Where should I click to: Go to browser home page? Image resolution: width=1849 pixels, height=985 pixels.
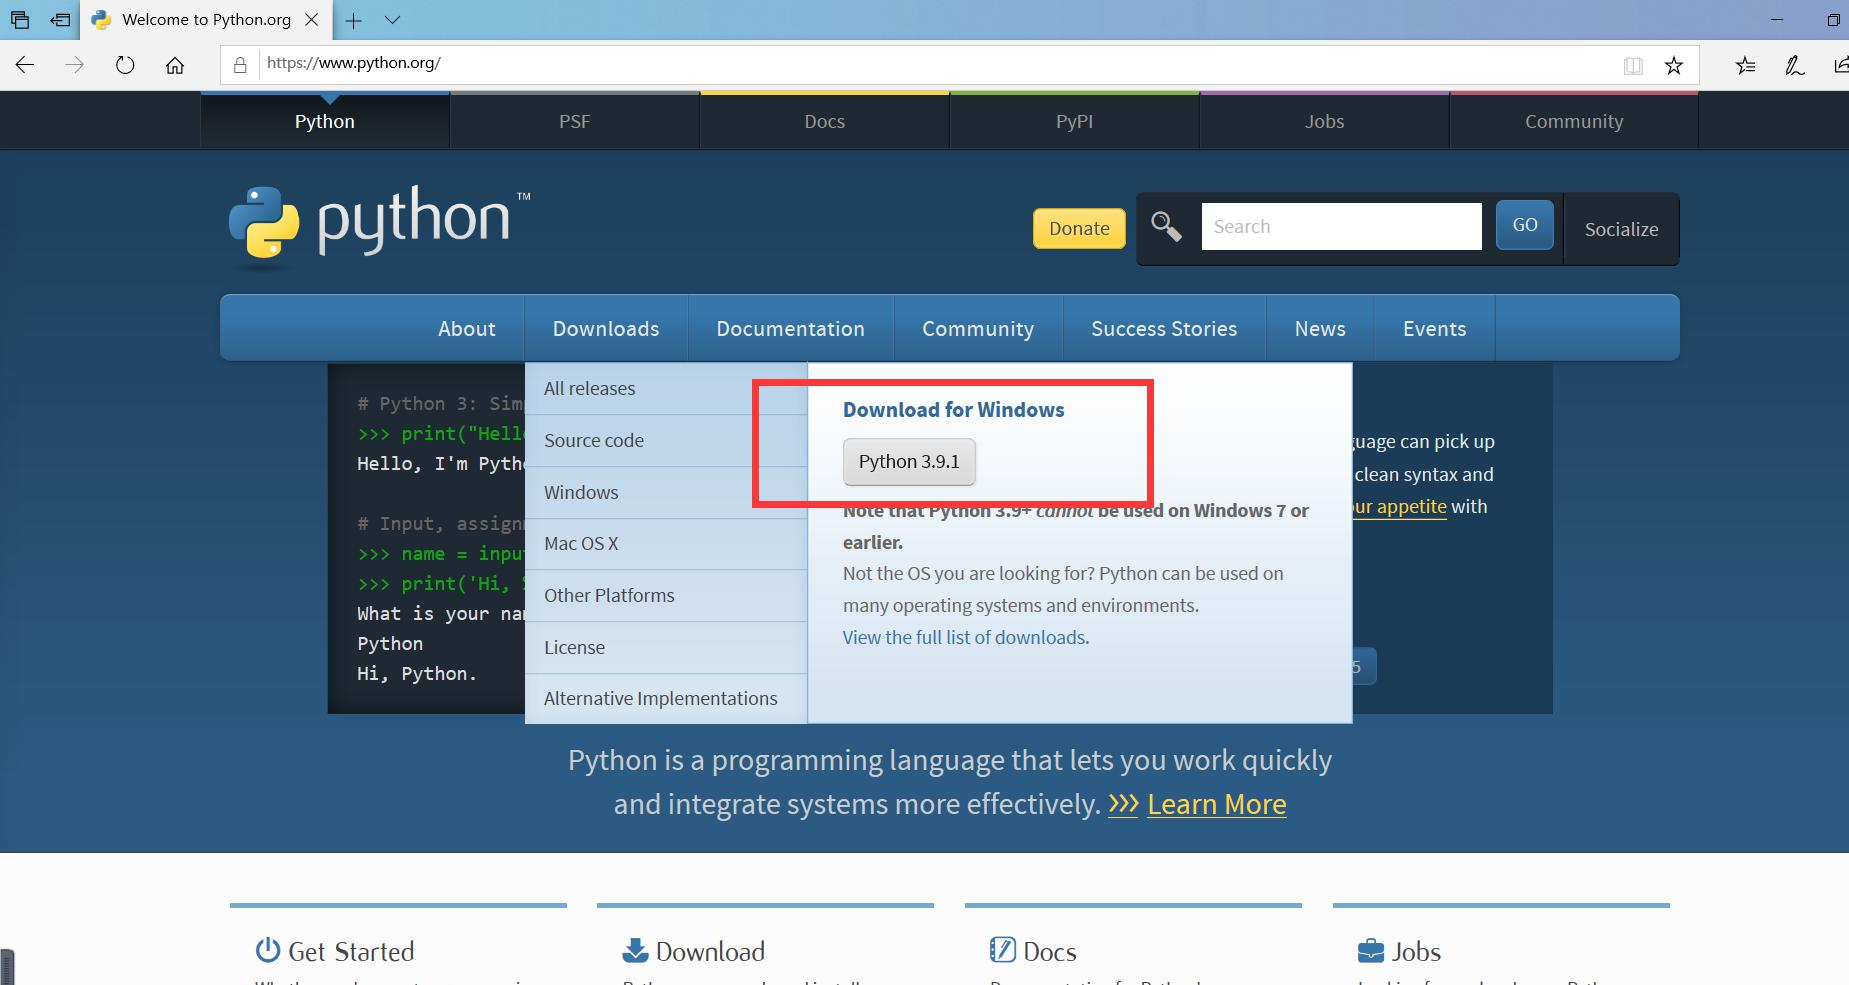coord(176,64)
